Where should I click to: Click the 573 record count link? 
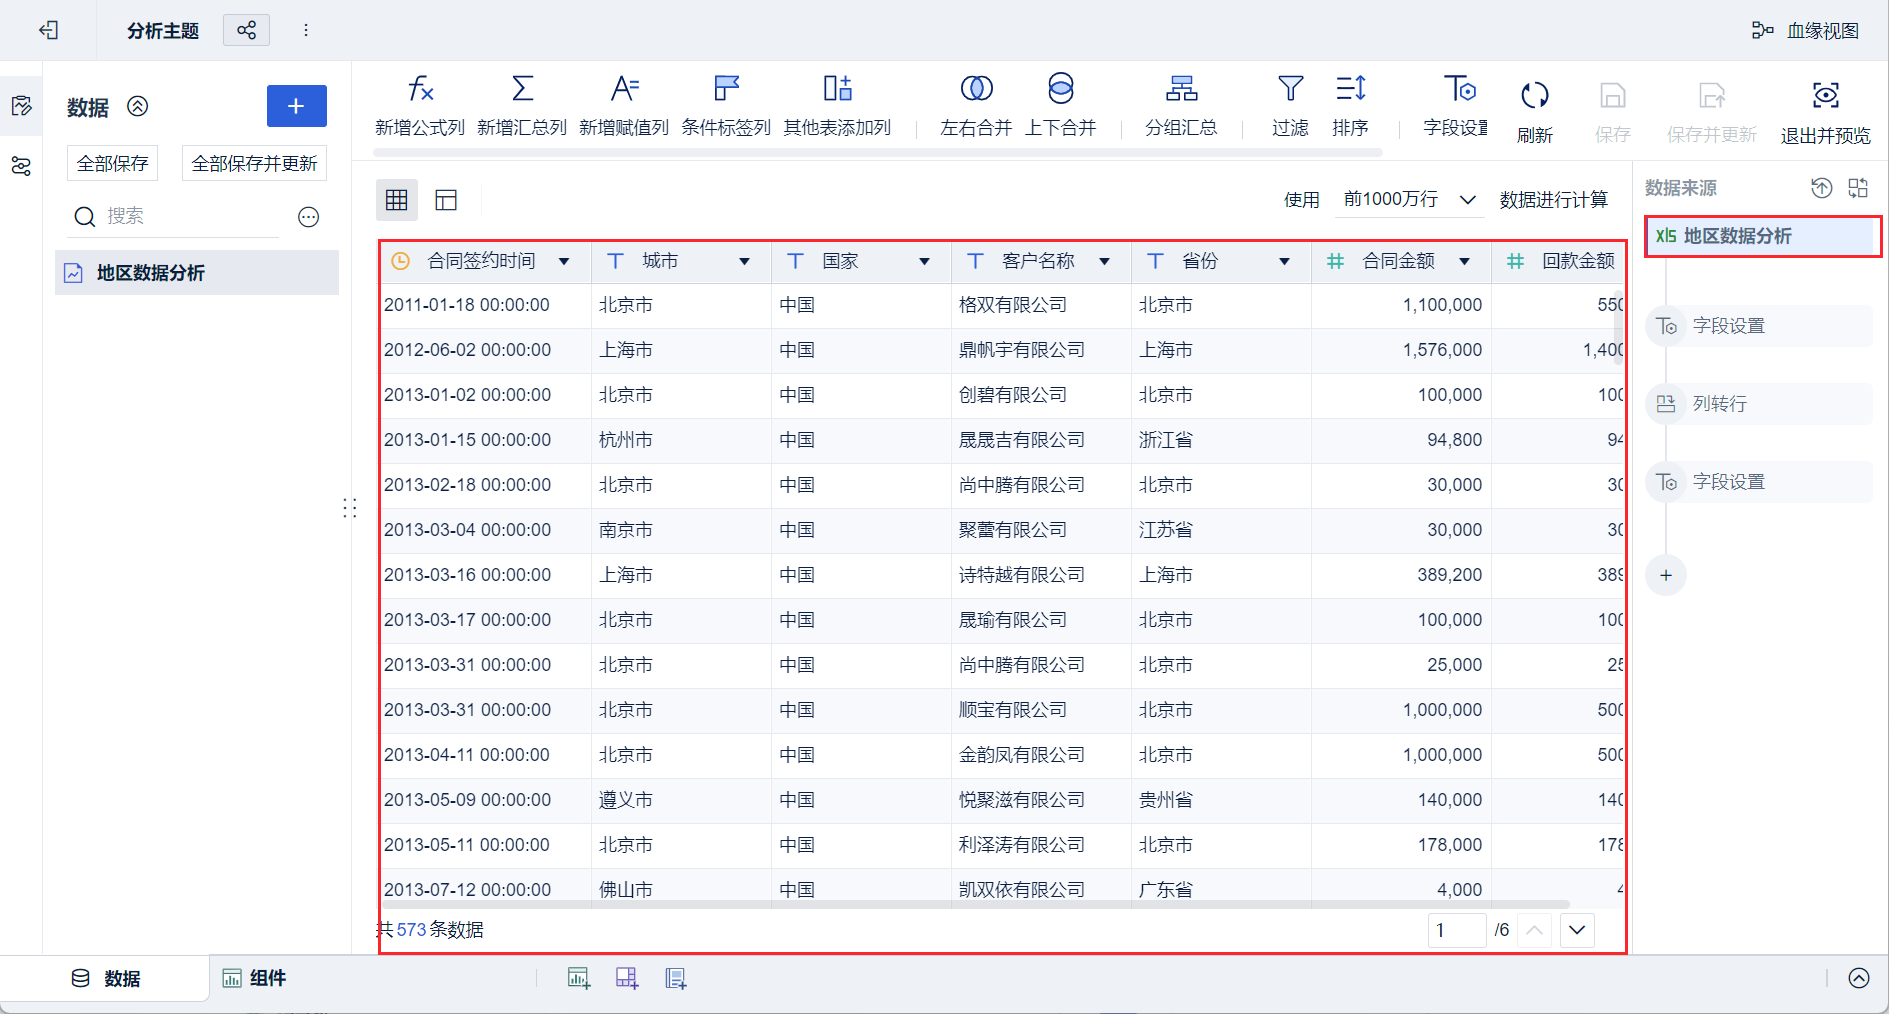coord(411,929)
